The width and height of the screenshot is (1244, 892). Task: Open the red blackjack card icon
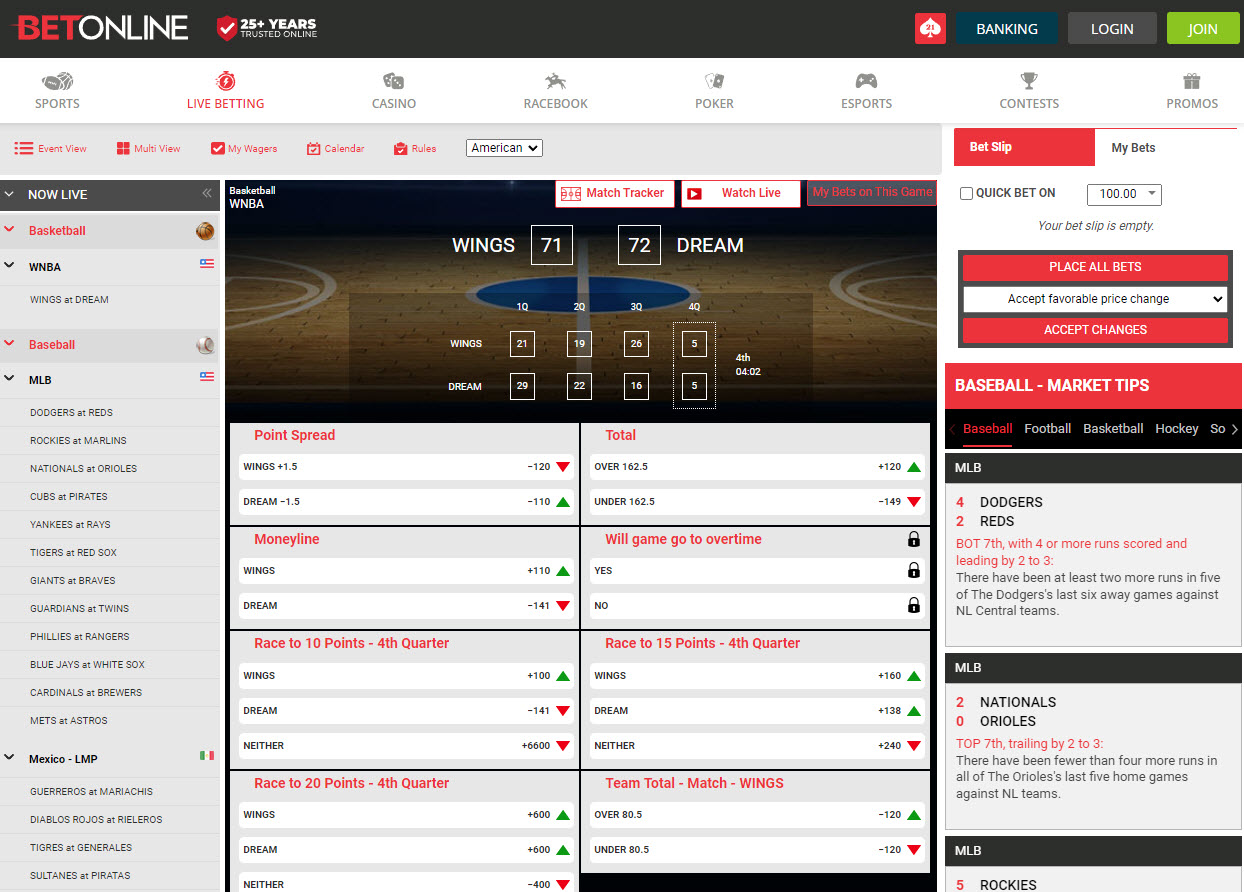coord(930,29)
